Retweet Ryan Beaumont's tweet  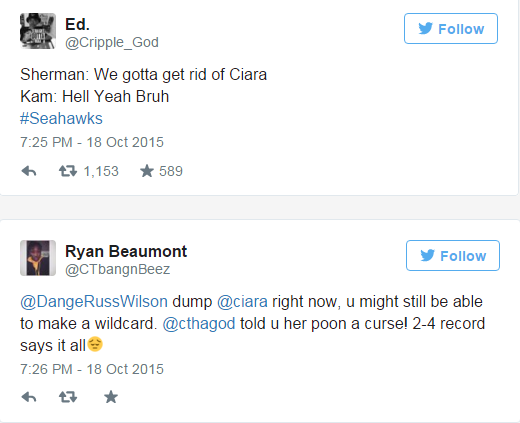click(x=68, y=397)
